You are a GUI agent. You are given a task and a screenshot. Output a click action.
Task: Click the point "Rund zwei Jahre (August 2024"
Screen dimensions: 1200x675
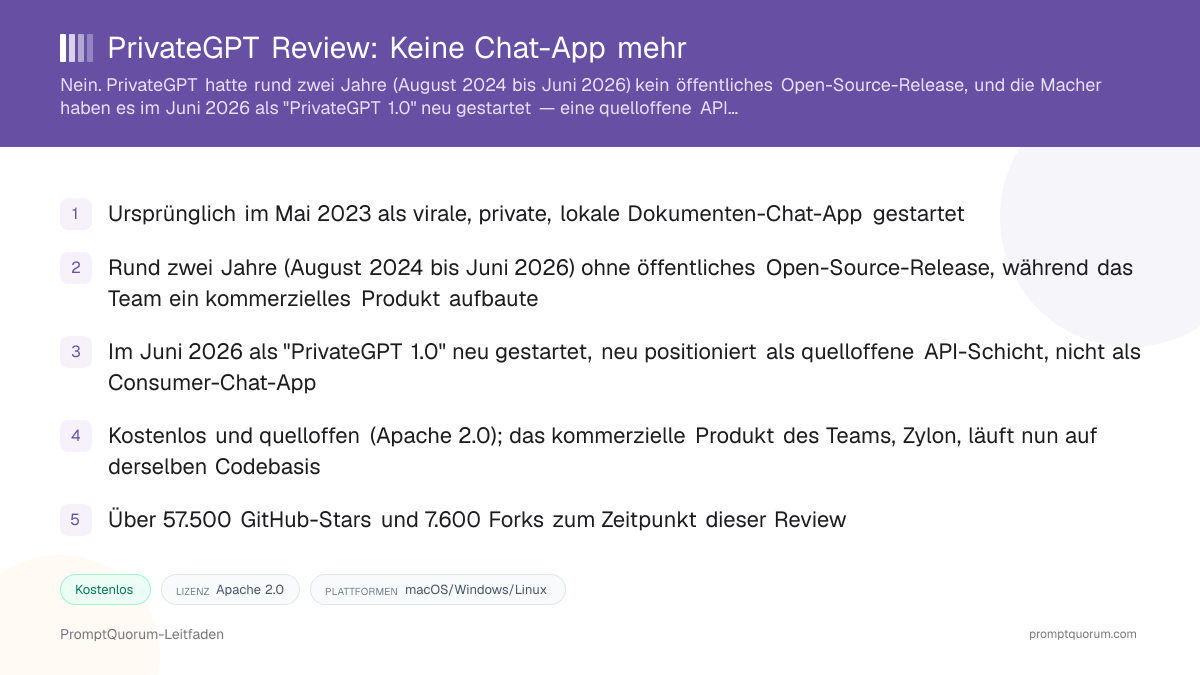[620, 283]
